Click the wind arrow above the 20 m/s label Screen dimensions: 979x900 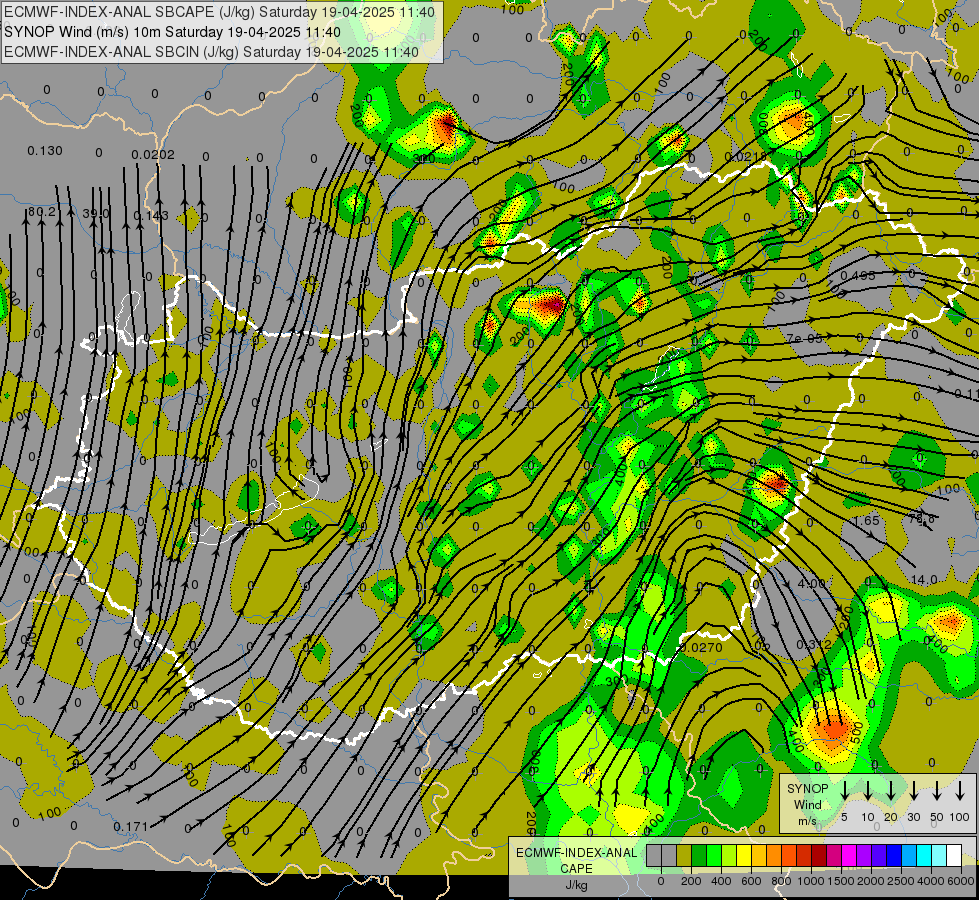891,791
